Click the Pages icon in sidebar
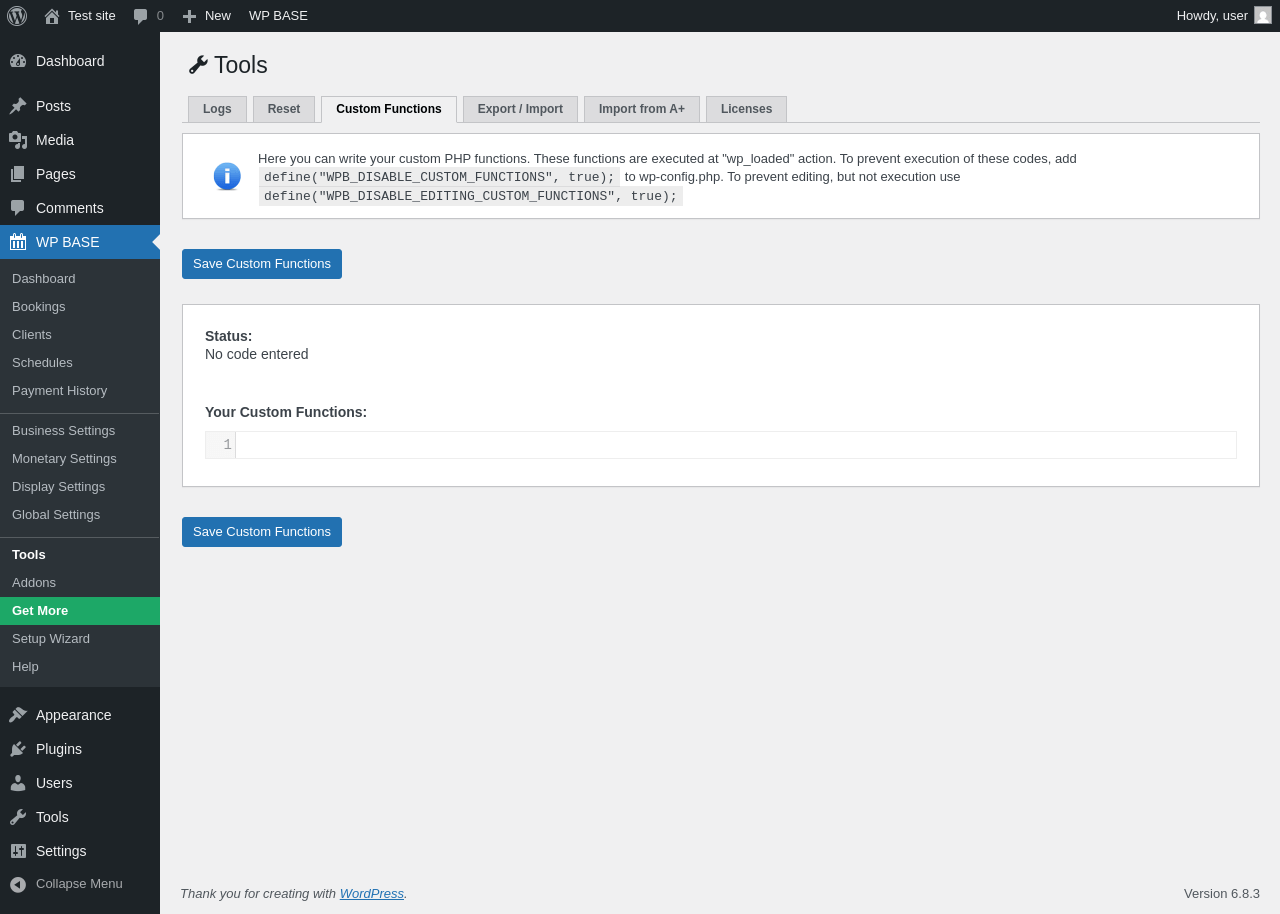Screen dimensions: 1280x914 [x=18, y=174]
